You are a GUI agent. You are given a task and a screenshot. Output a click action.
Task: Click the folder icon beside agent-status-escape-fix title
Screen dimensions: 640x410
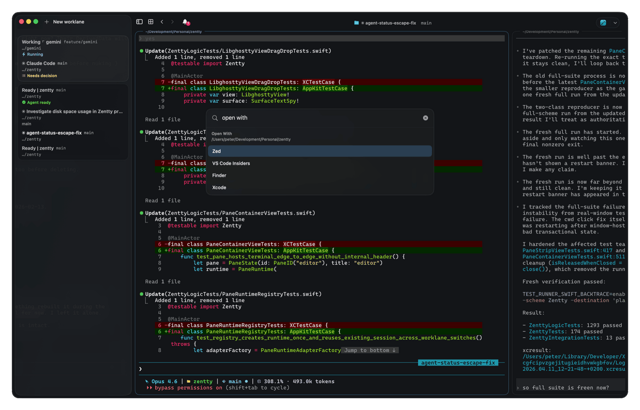[x=356, y=23]
